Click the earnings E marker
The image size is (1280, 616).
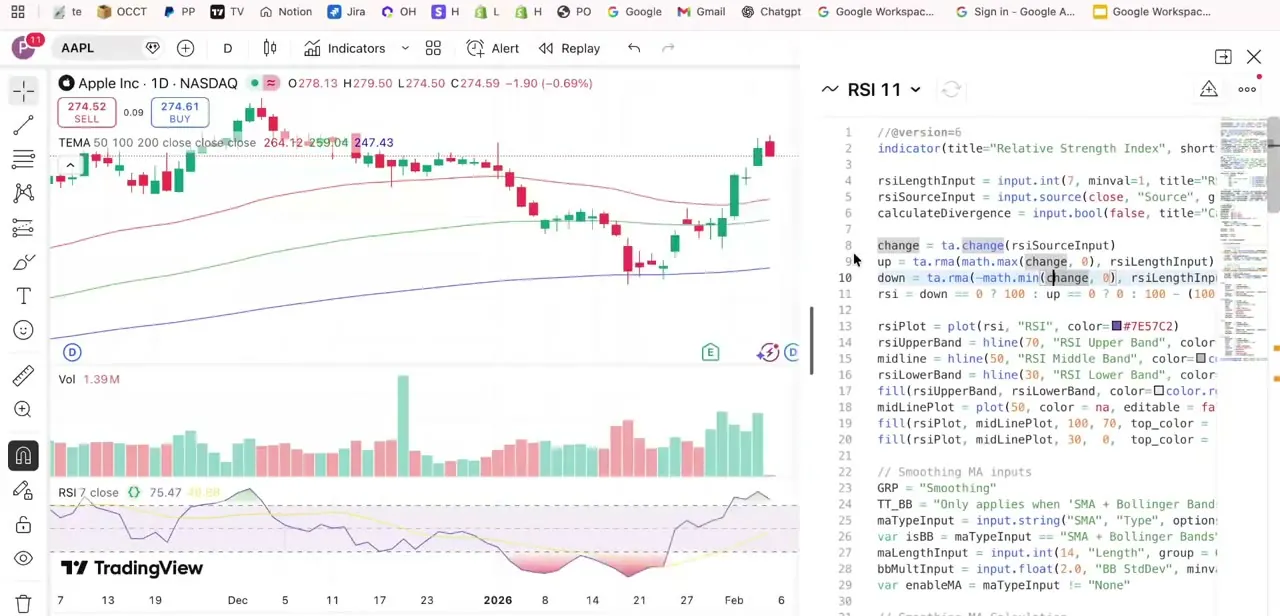[710, 352]
